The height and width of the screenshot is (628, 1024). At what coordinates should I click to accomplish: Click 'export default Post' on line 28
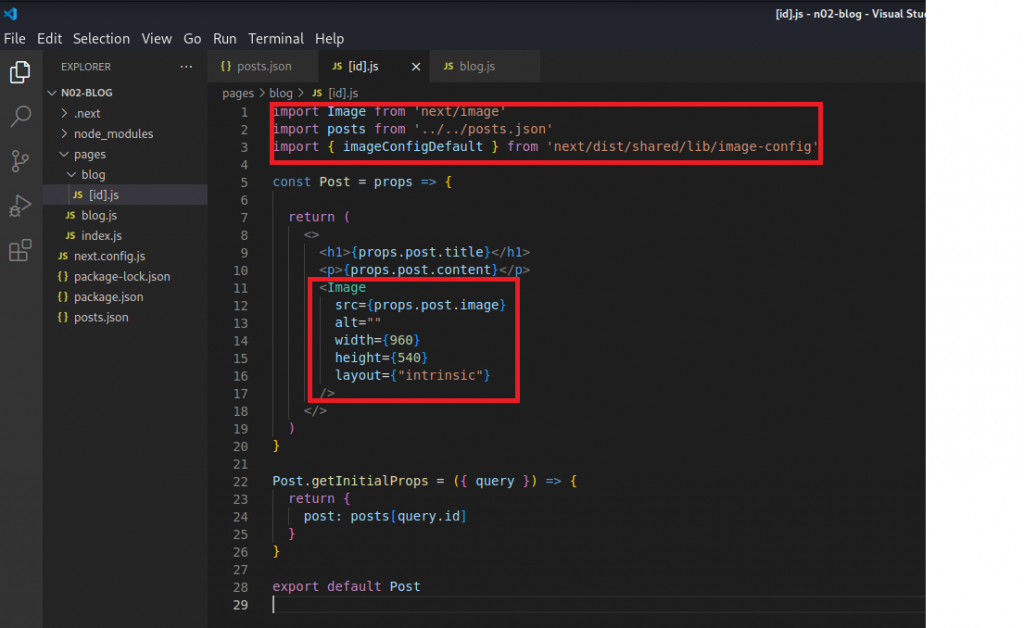[x=346, y=586]
